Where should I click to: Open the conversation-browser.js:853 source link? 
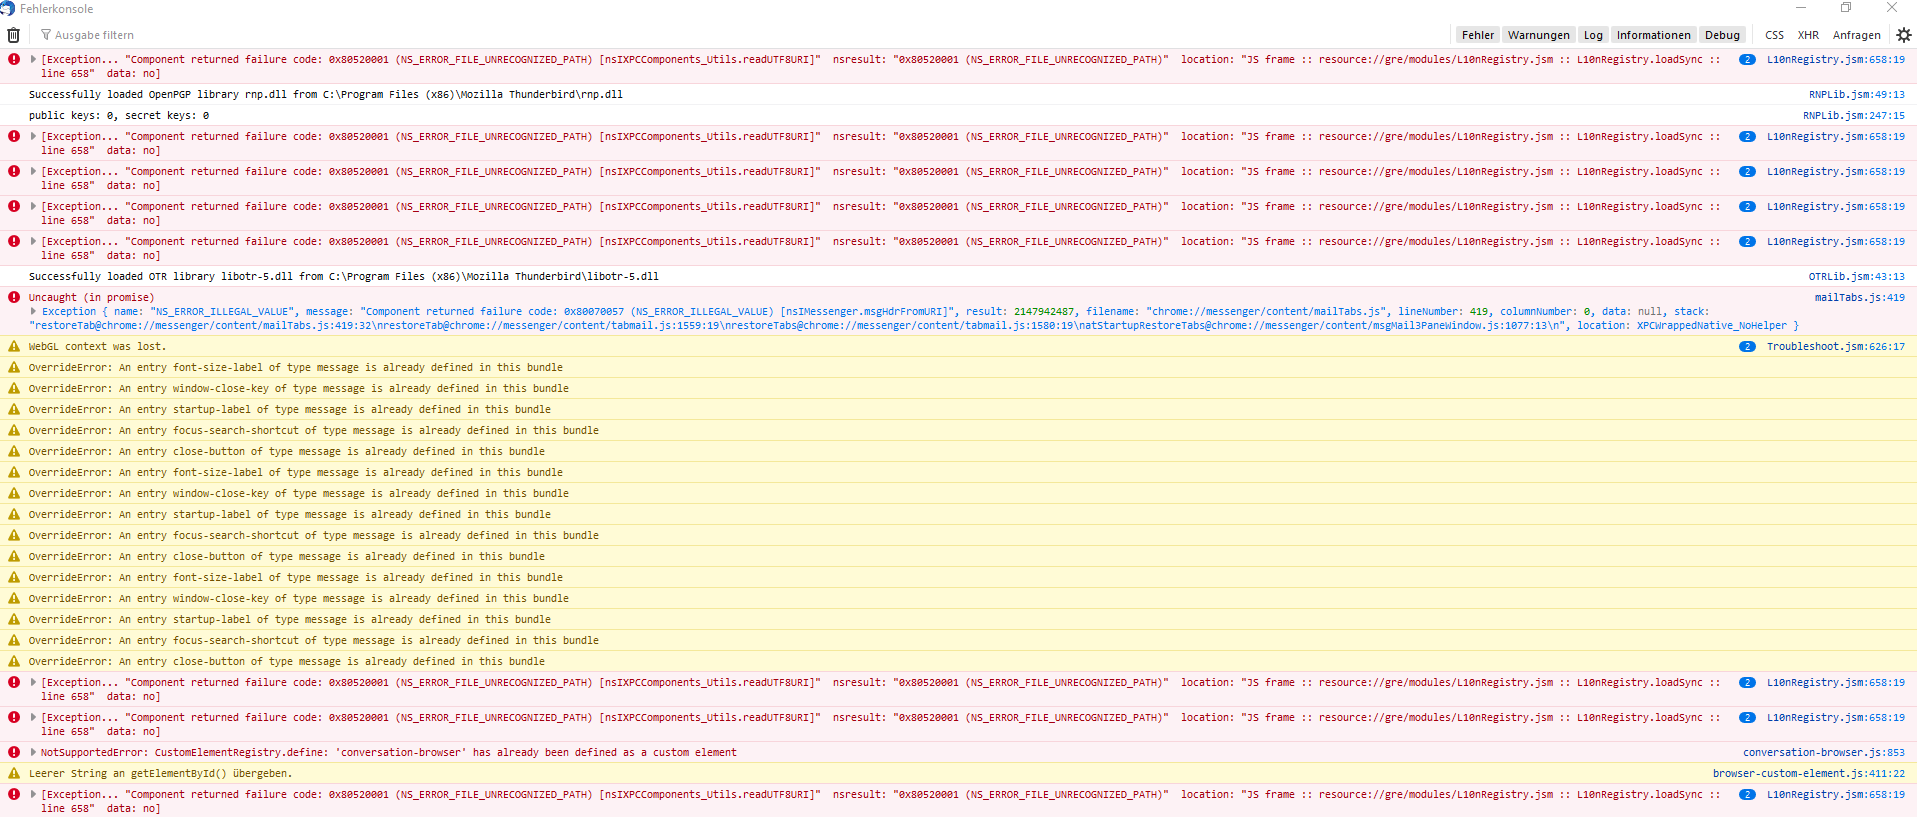(1823, 753)
